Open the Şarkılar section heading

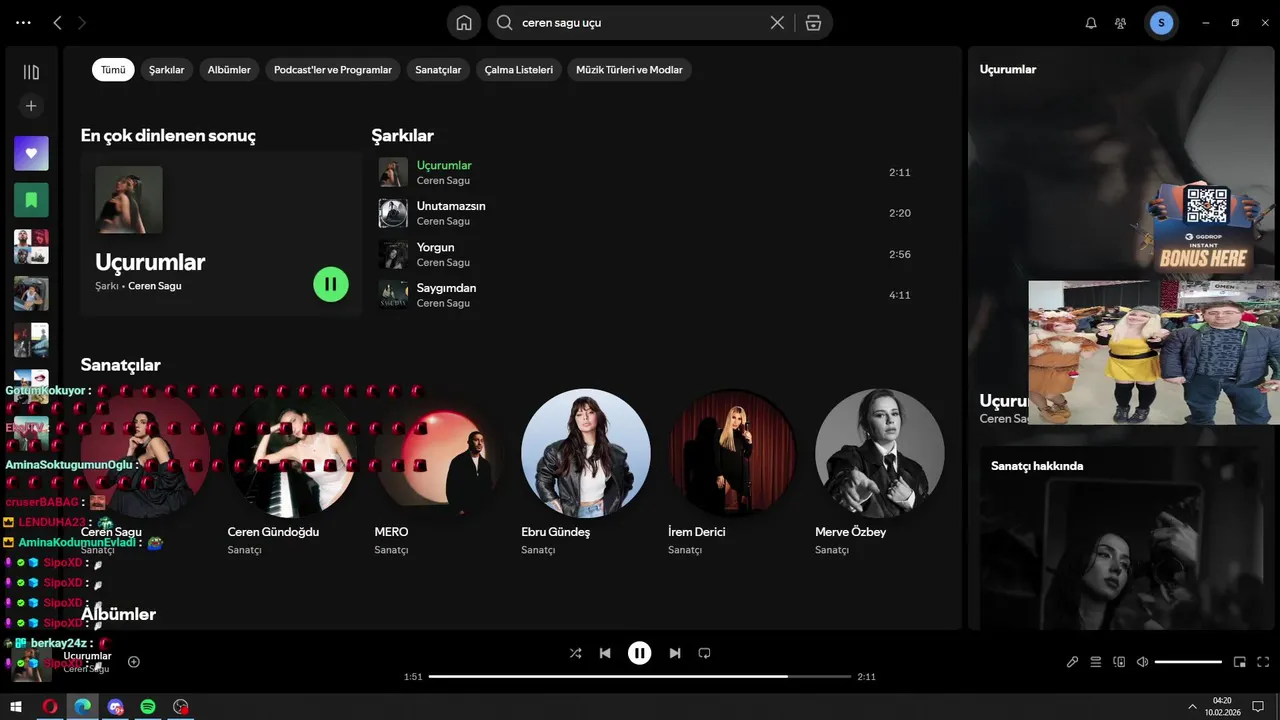(x=402, y=136)
